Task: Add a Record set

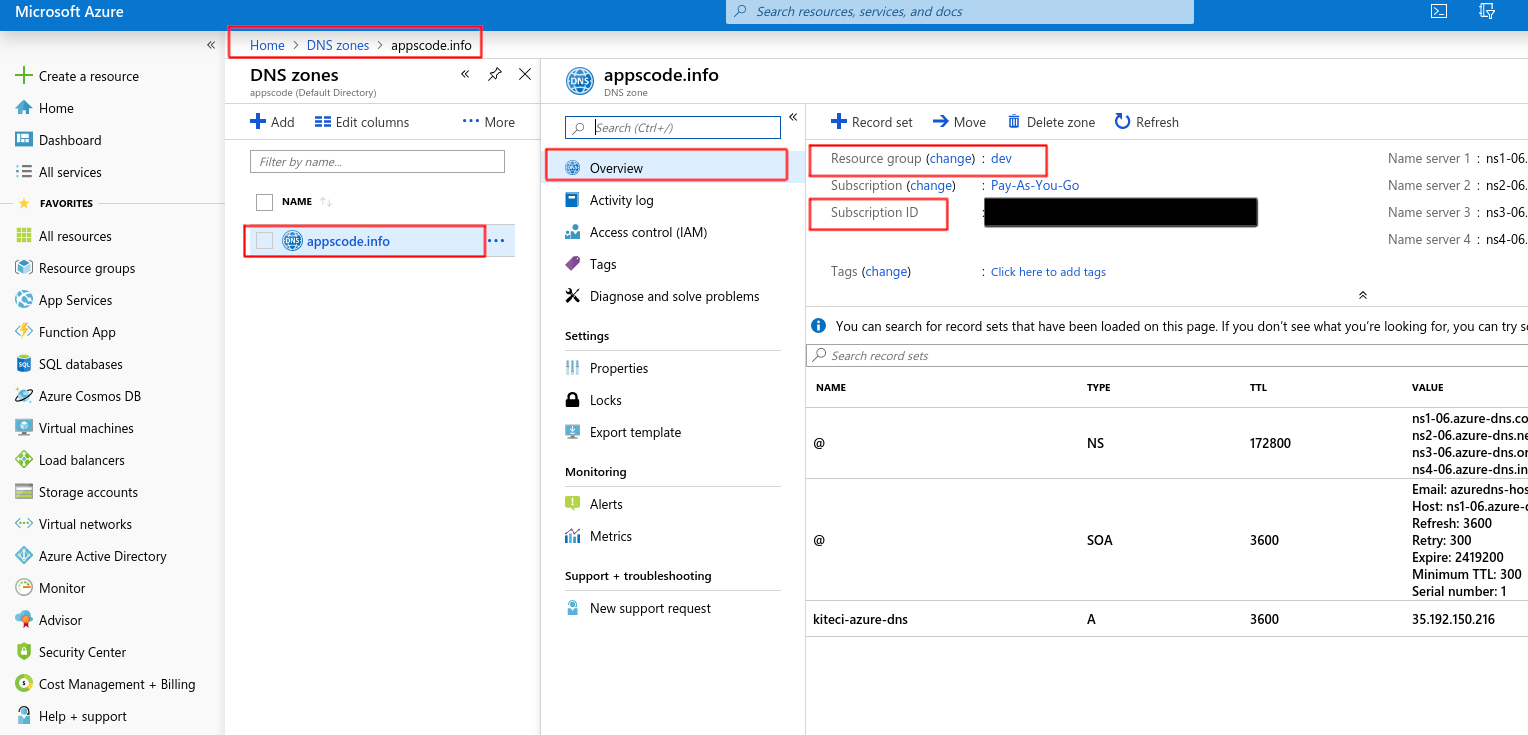Action: 872,122
